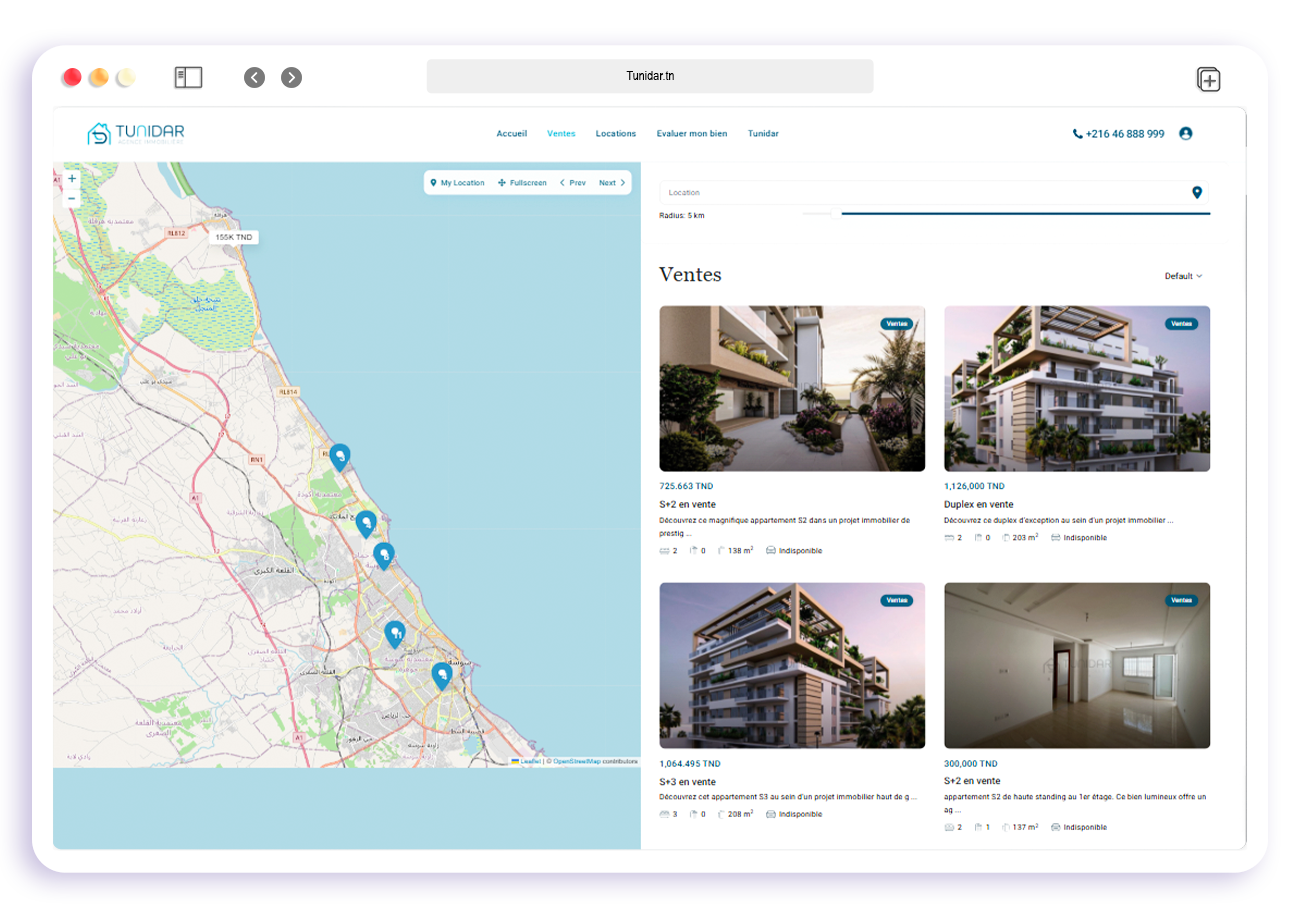Image resolution: width=1300 pixels, height=918 pixels.
Task: Click the Tunidar logo
Action: (x=136, y=133)
